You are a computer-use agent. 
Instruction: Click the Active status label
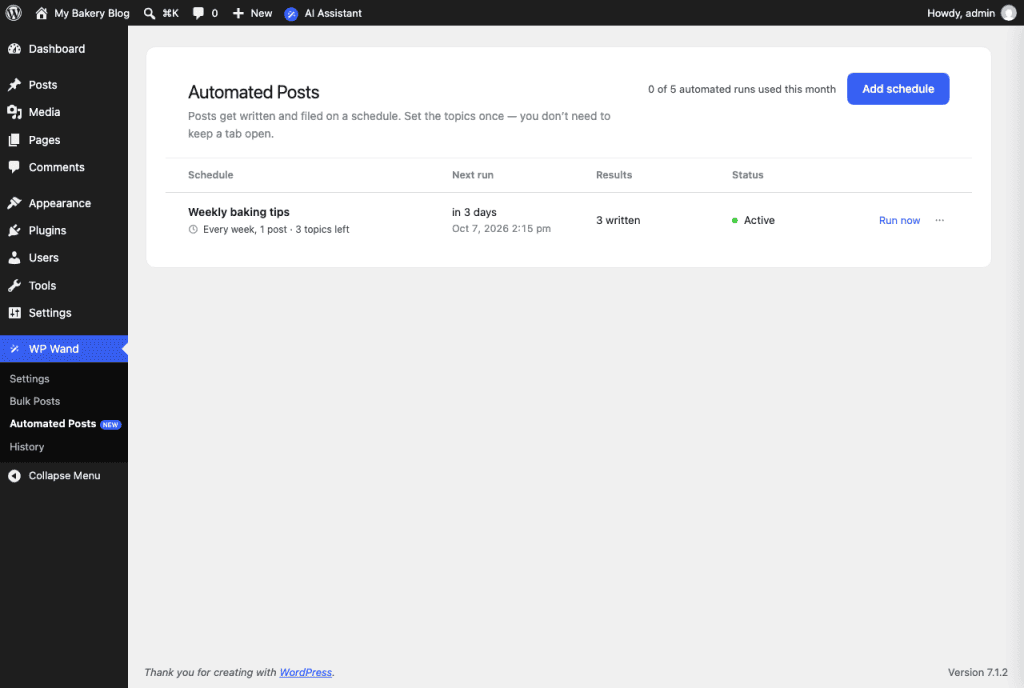(x=760, y=221)
